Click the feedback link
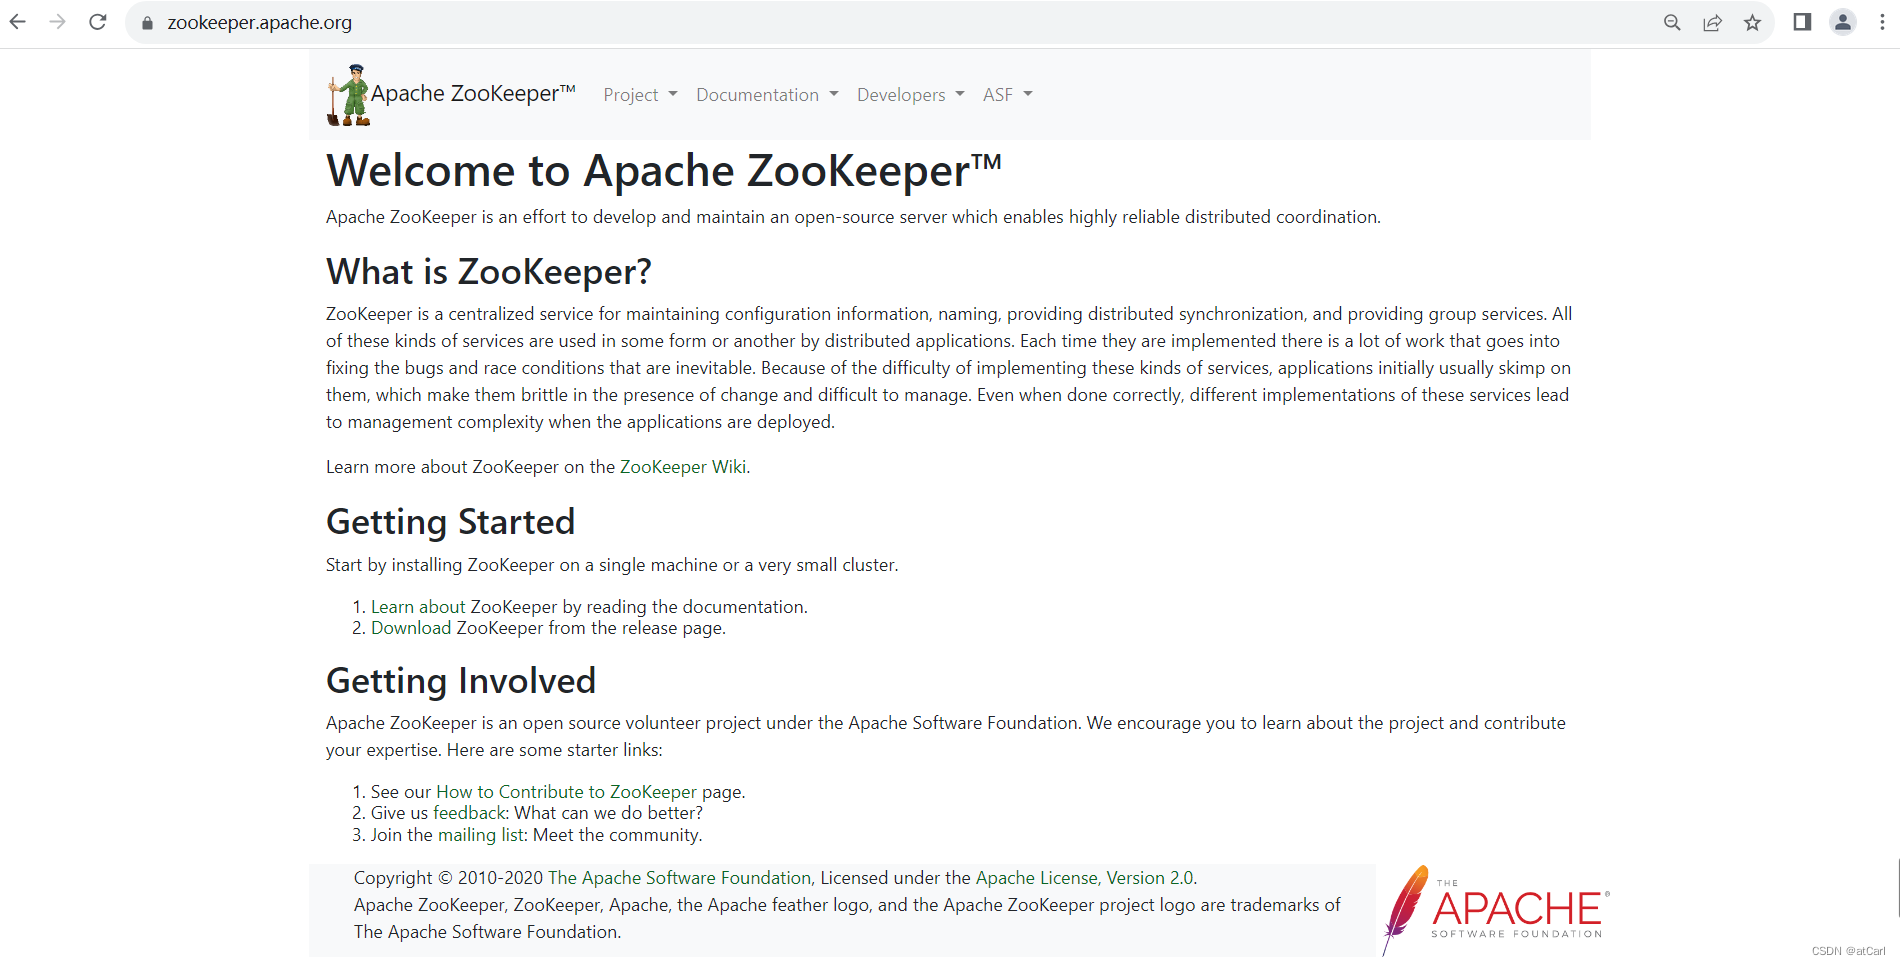1900x965 pixels. coord(470,813)
